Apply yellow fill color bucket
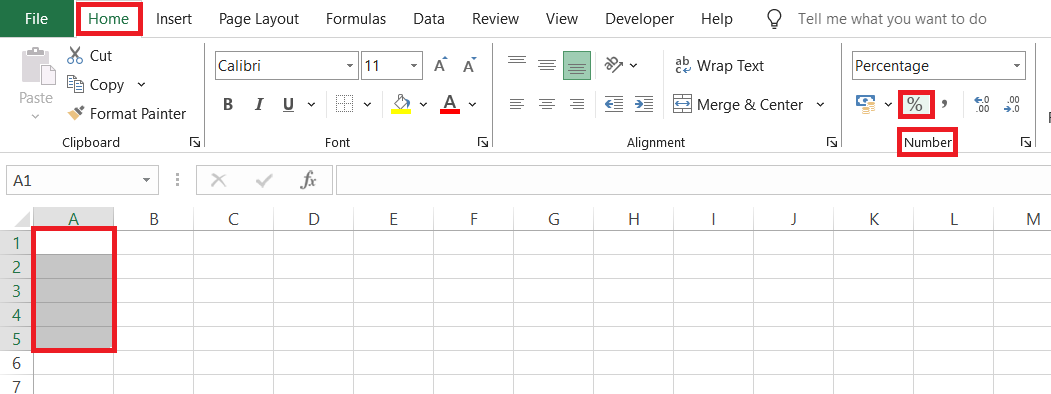This screenshot has height=394, width=1051. click(401, 104)
